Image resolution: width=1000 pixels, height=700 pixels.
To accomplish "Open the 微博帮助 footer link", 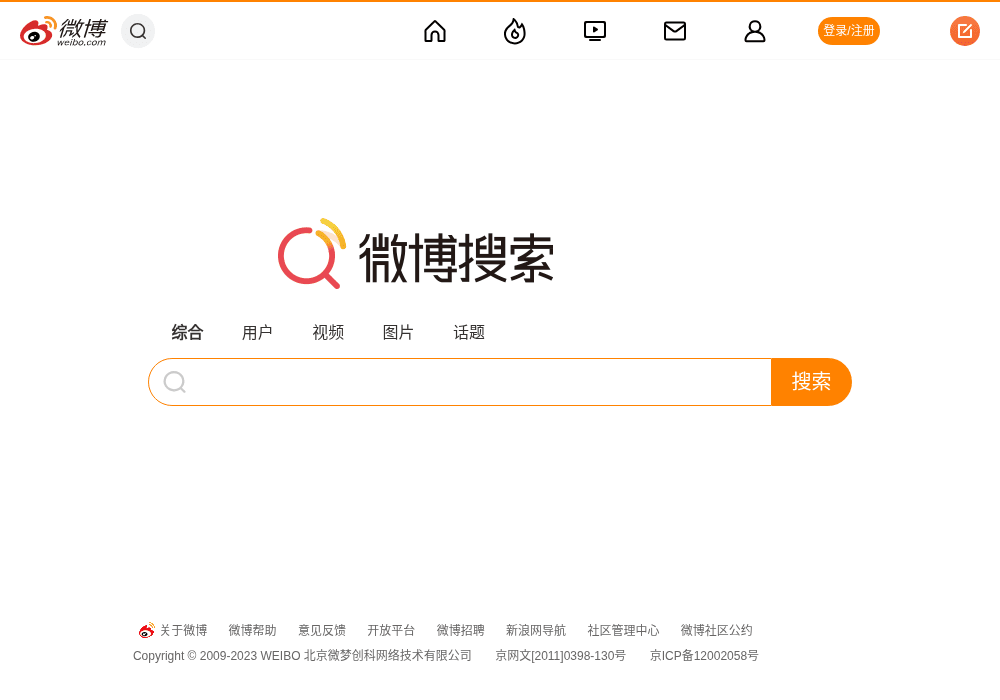I will point(253,631).
